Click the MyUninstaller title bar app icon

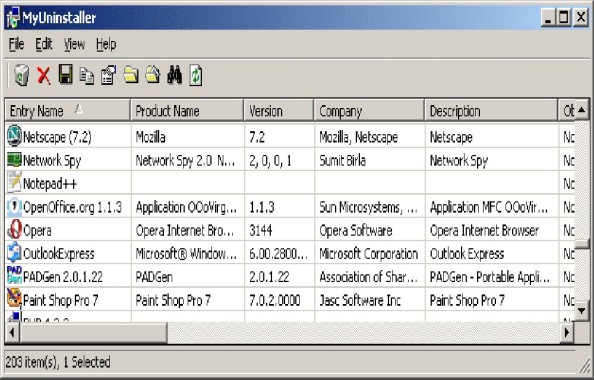pyautogui.click(x=13, y=17)
